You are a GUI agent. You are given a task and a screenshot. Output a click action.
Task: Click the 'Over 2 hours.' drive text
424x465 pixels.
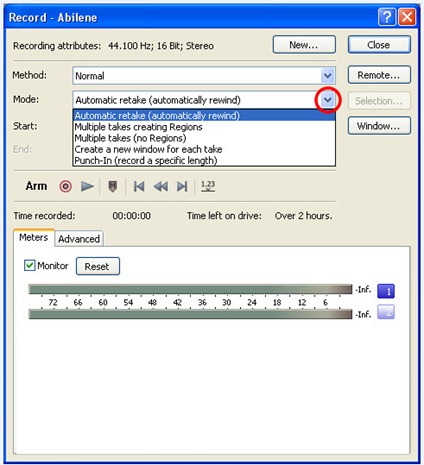(x=303, y=216)
